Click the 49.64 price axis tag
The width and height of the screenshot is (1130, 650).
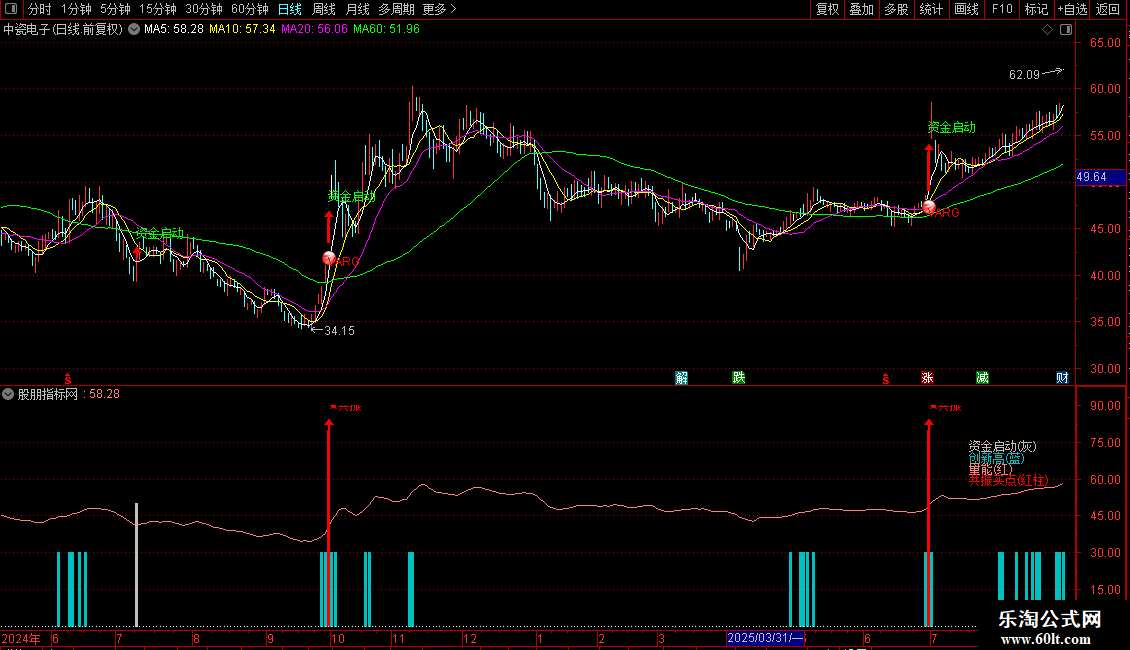(x=1100, y=177)
